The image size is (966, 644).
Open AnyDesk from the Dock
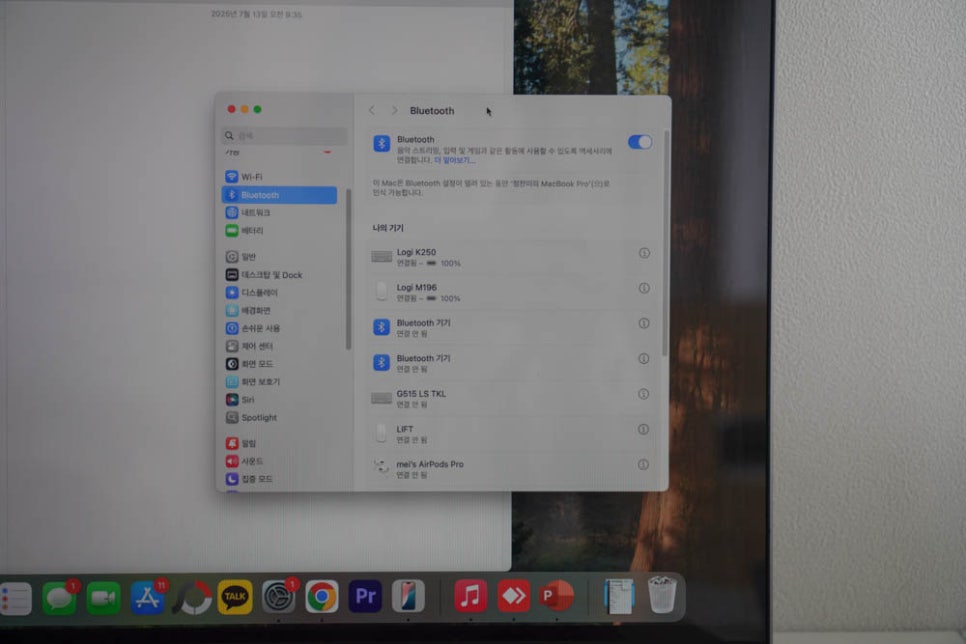pyautogui.click(x=514, y=596)
